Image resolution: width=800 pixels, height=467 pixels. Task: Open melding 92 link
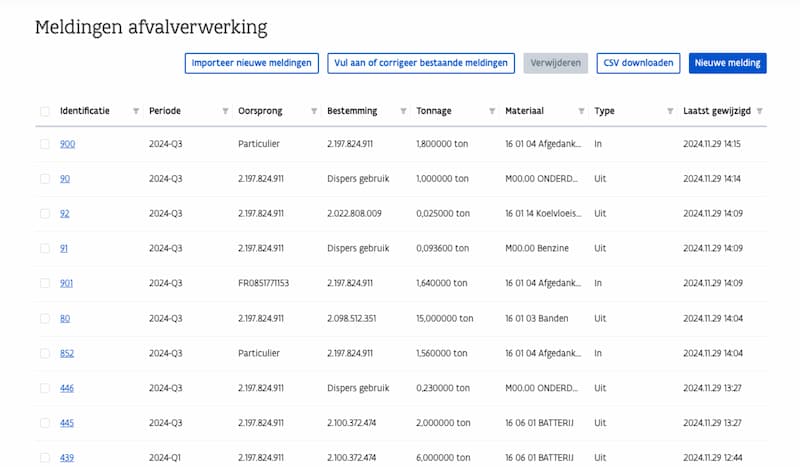tap(64, 213)
